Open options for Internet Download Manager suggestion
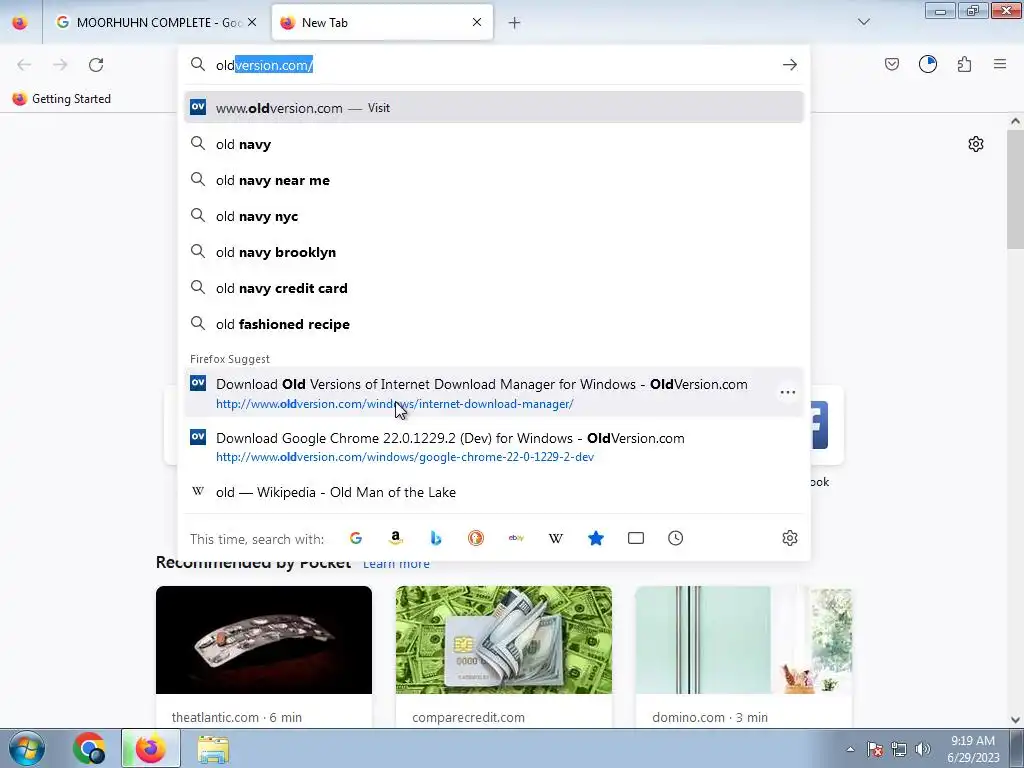 pyautogui.click(x=788, y=392)
